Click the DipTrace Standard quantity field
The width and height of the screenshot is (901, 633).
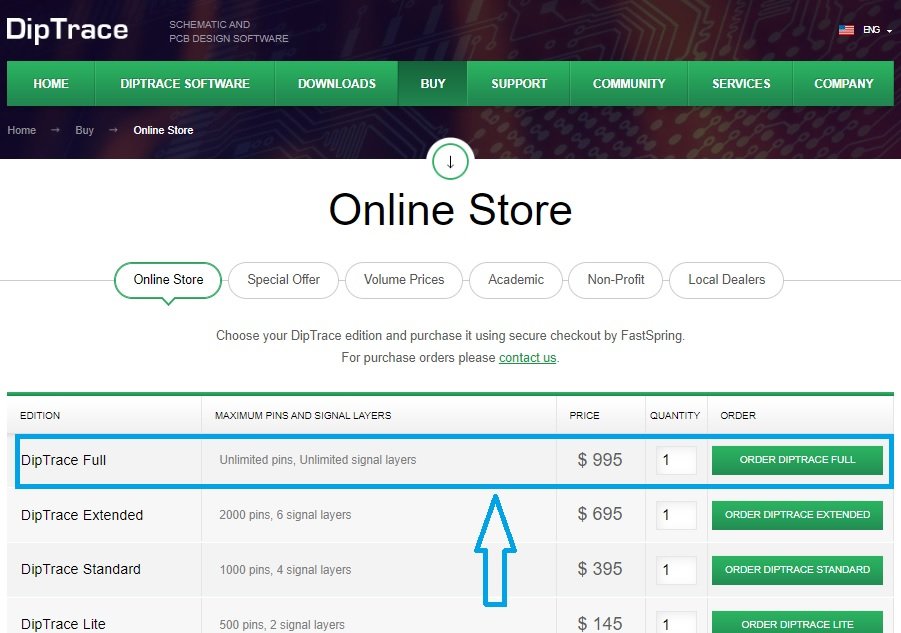(676, 570)
